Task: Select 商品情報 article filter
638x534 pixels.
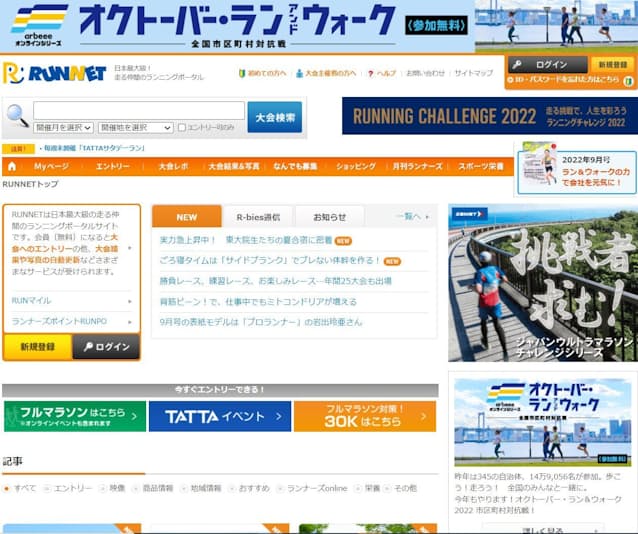Action: (153, 488)
